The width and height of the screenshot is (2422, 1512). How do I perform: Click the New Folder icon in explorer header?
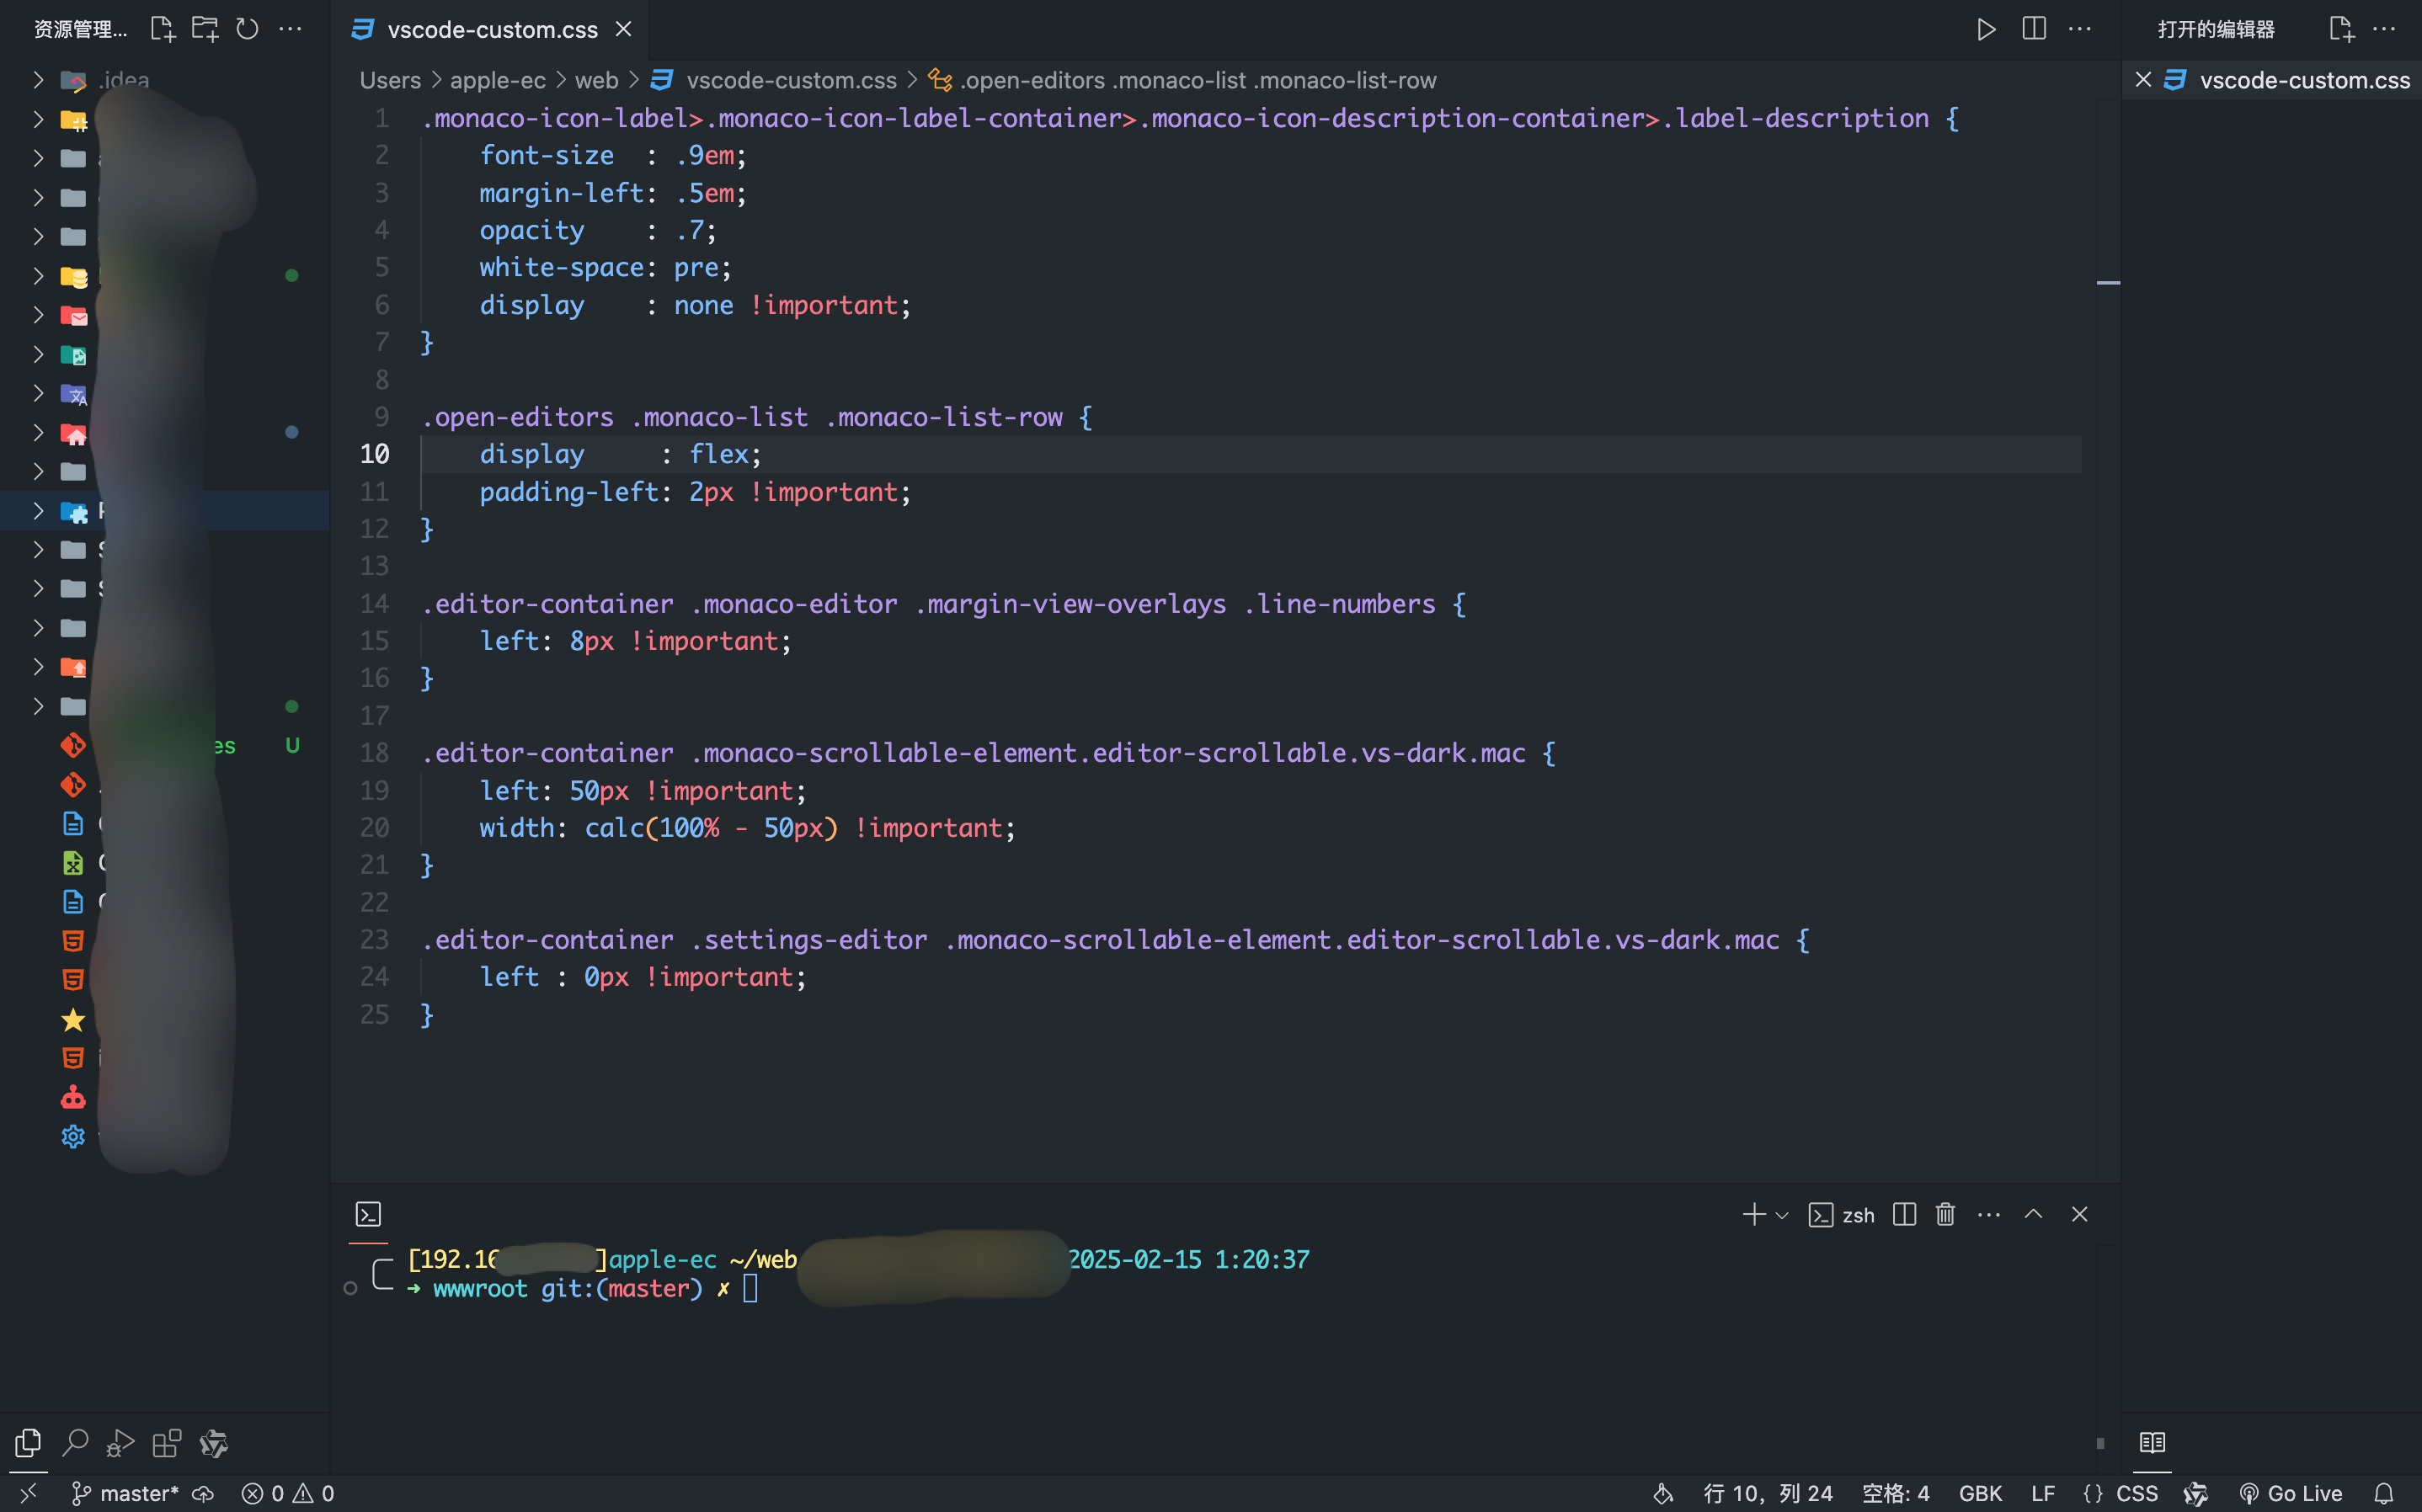[x=205, y=29]
